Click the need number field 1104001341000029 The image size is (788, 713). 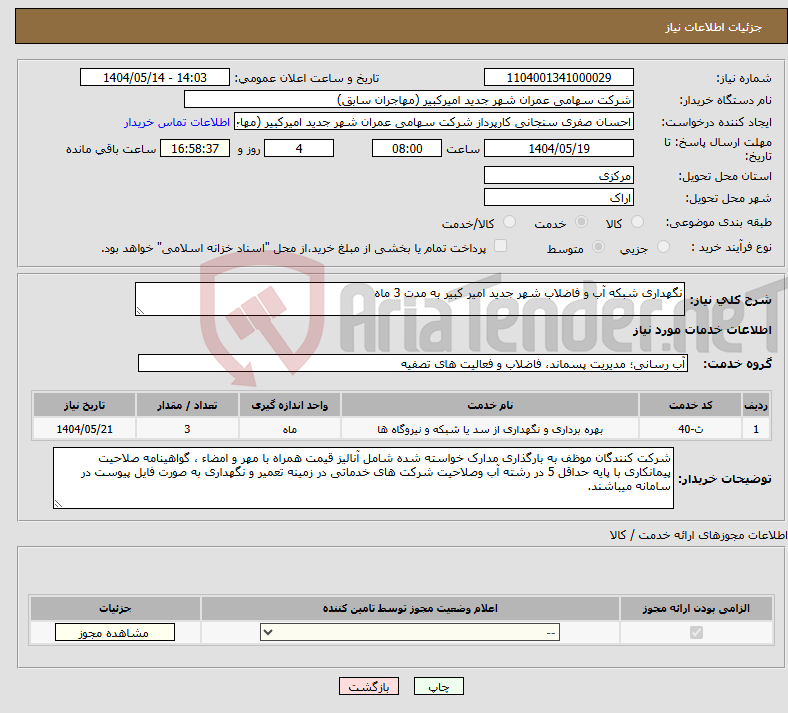pos(558,77)
